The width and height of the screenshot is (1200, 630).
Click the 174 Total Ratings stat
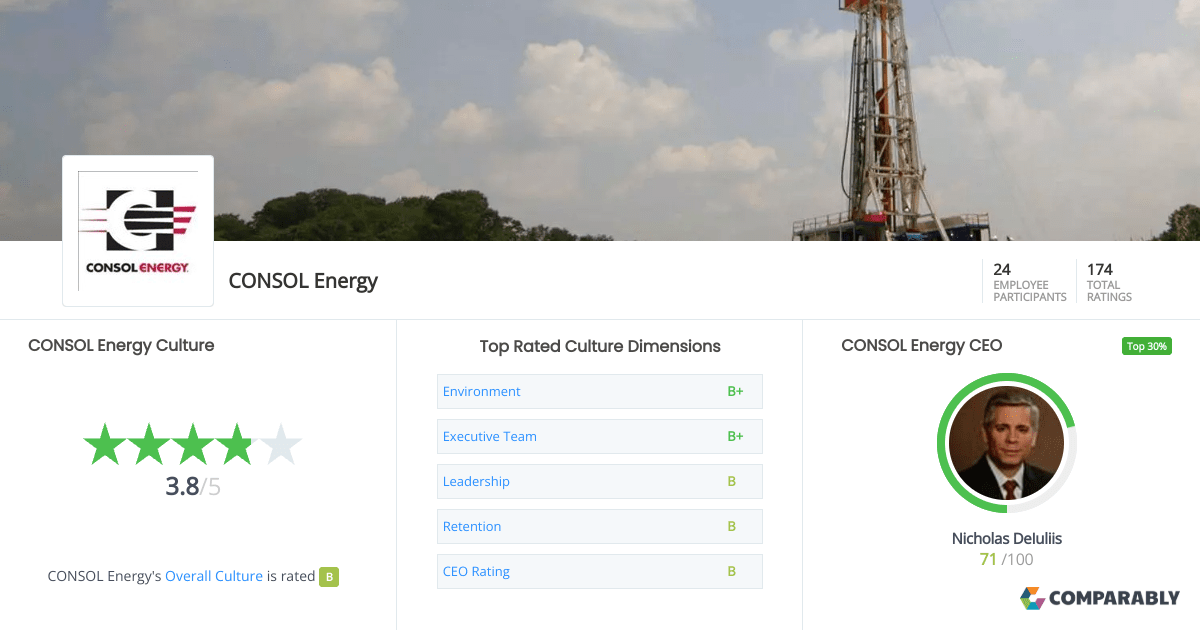pos(1108,280)
